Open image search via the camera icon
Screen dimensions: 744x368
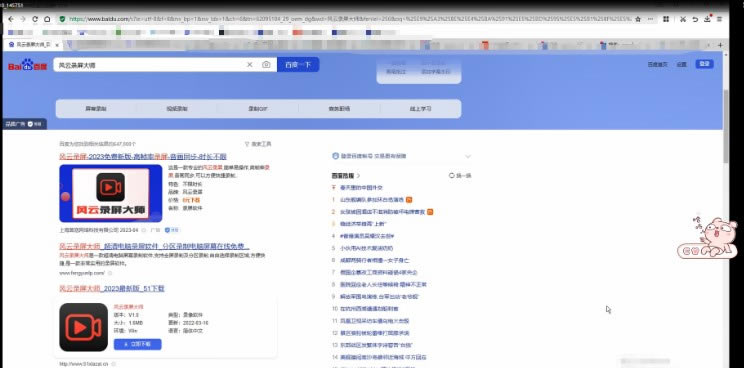[266, 64]
